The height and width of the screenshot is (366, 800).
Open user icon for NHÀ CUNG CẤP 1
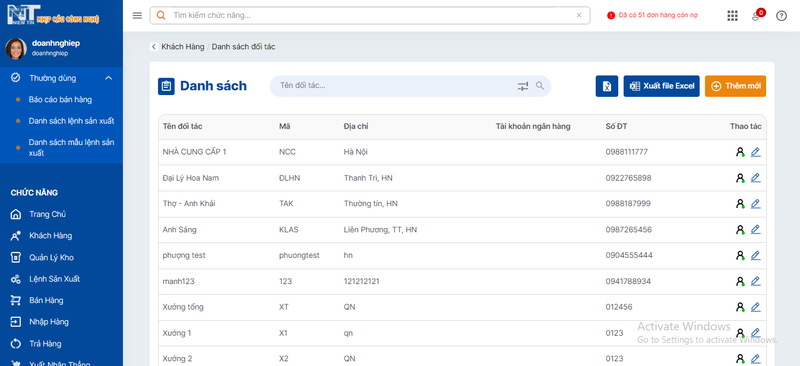(x=740, y=152)
